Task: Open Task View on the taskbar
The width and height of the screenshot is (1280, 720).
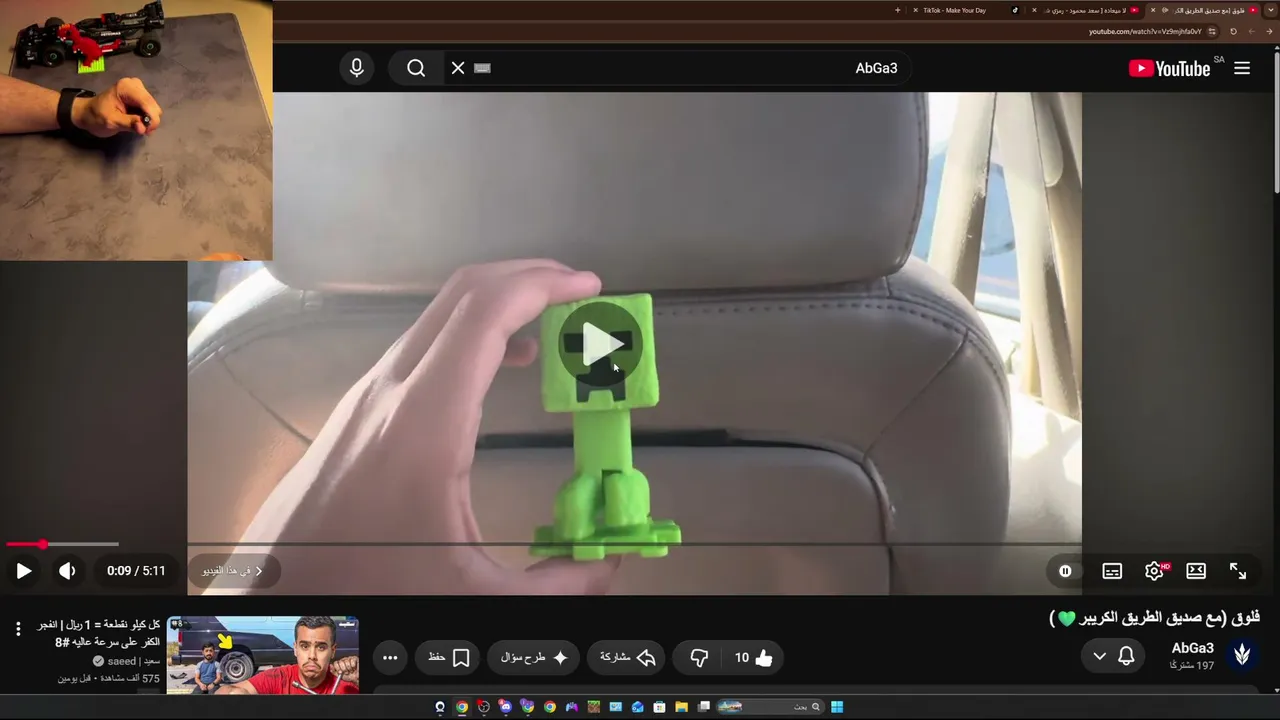Action: [x=704, y=707]
